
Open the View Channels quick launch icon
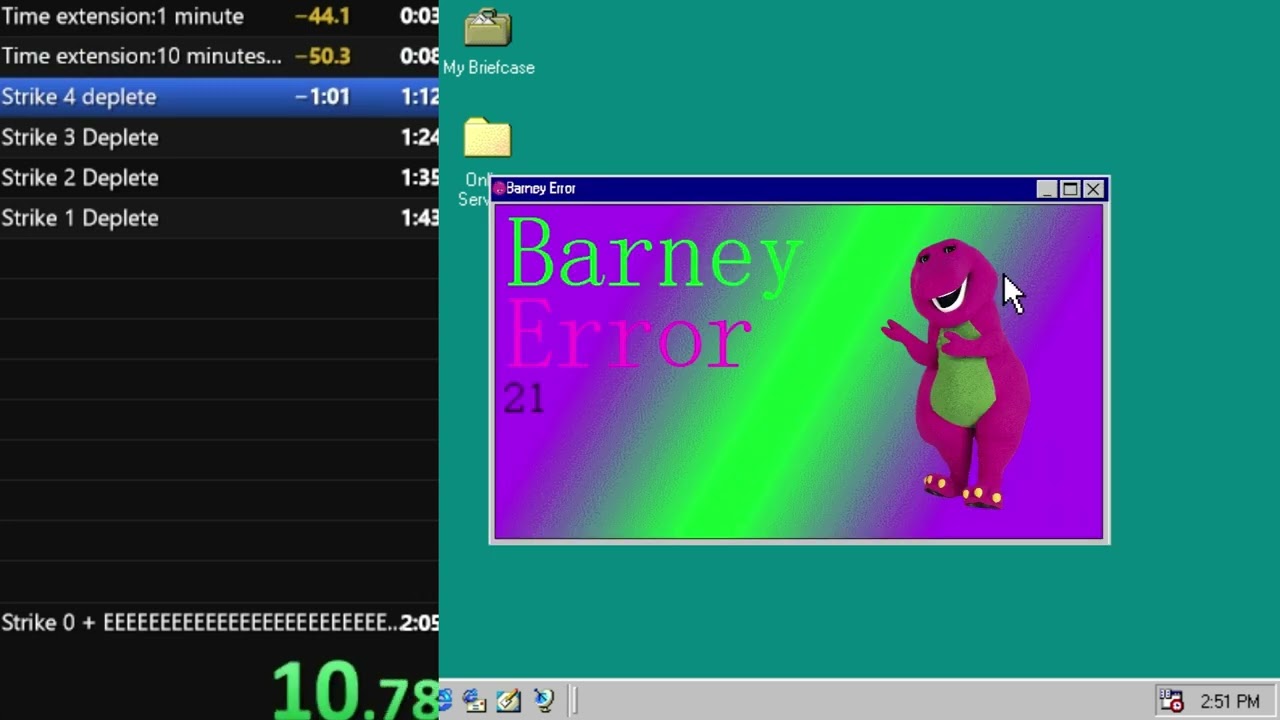(x=543, y=701)
